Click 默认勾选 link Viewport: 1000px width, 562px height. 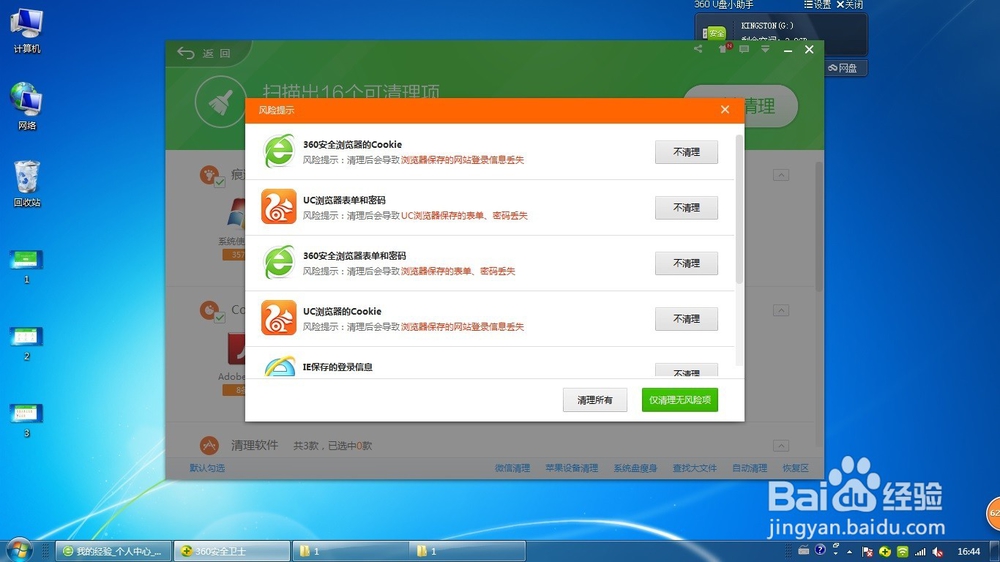pos(207,468)
